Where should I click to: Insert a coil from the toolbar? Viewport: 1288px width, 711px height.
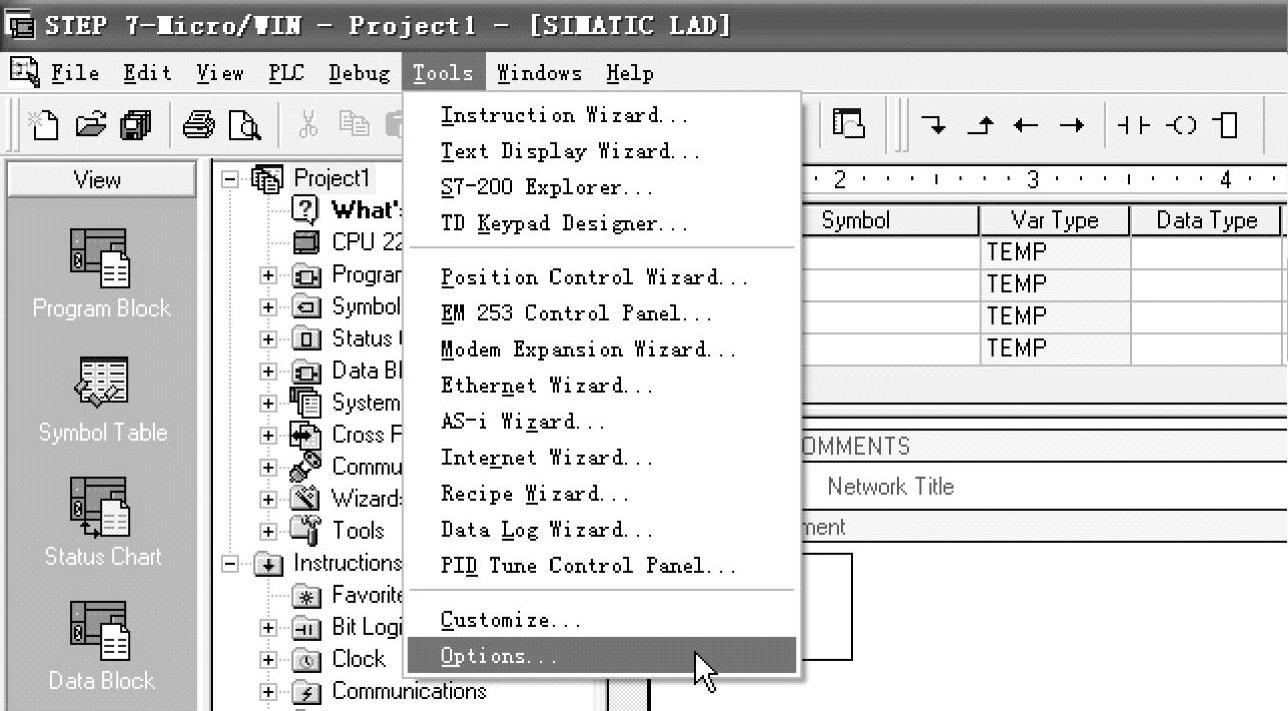coord(1182,126)
